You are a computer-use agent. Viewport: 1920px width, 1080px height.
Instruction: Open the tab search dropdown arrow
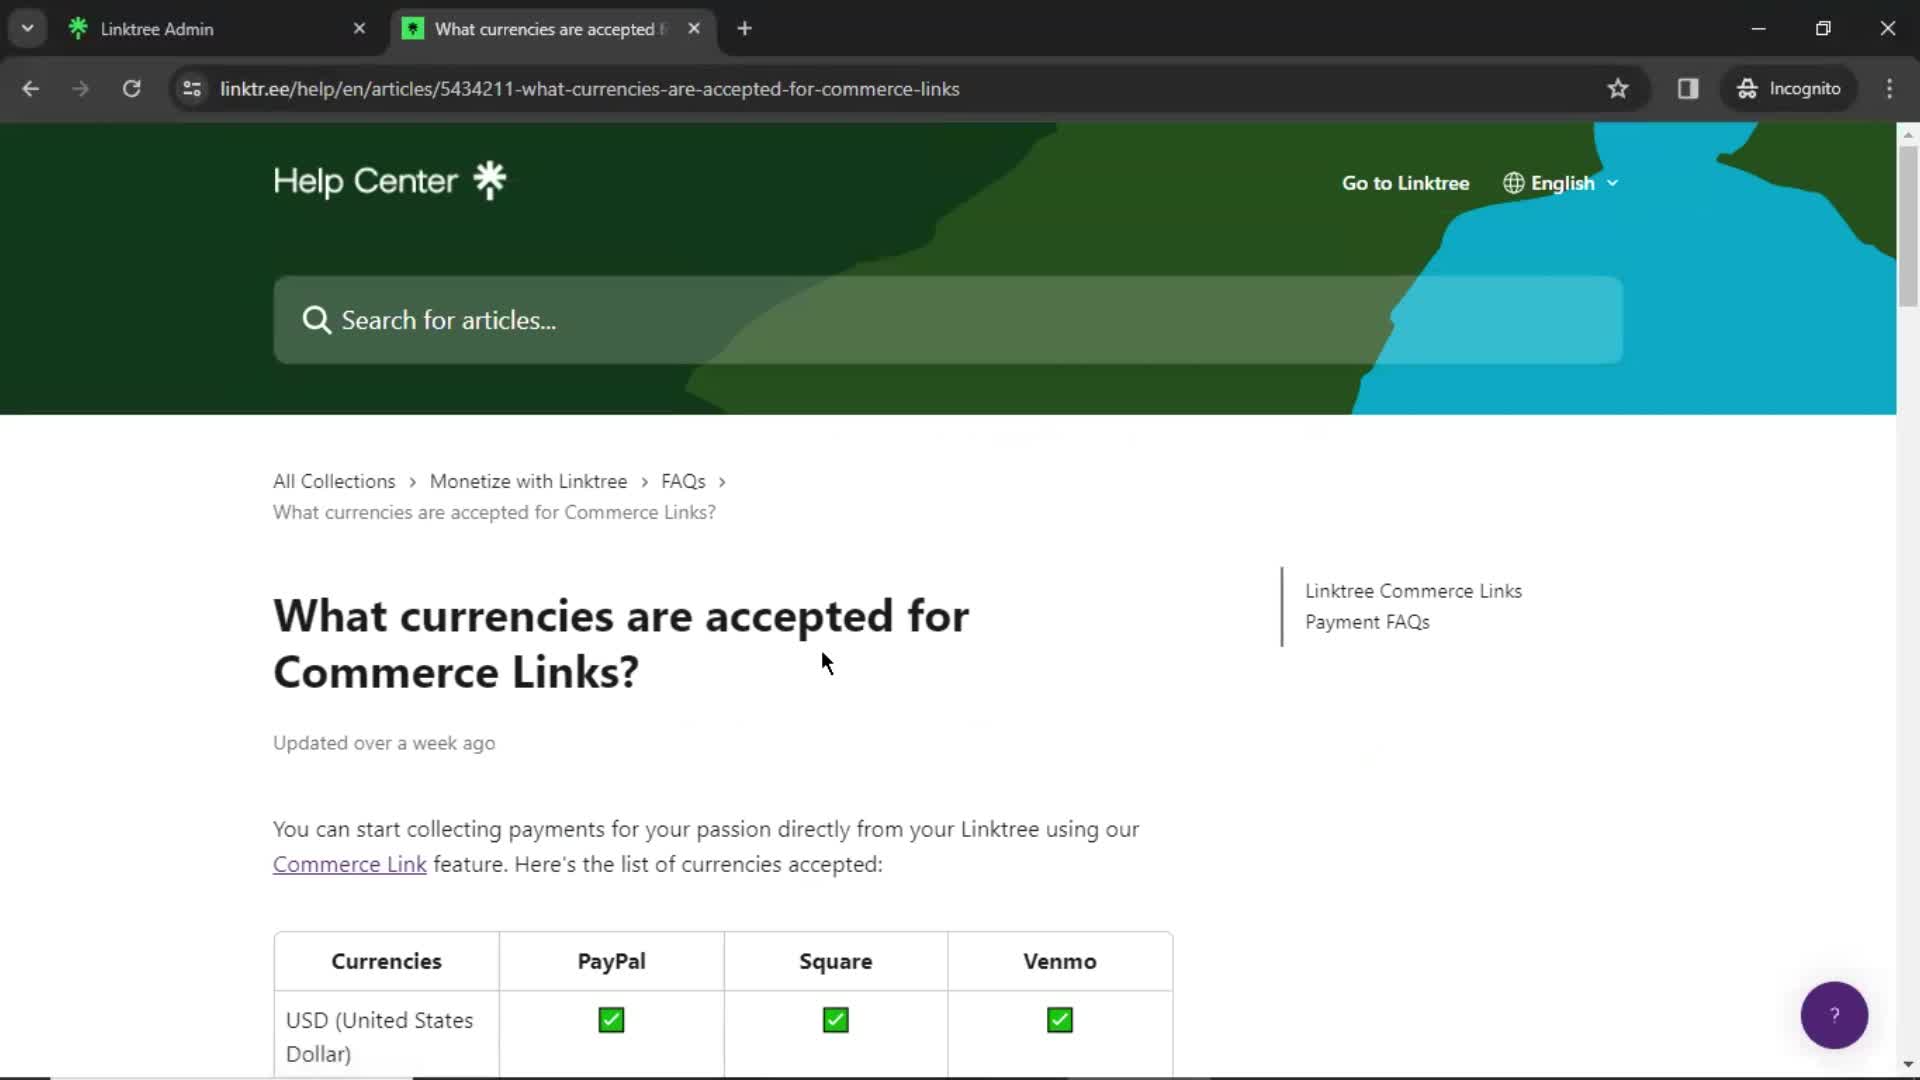coord(28,29)
